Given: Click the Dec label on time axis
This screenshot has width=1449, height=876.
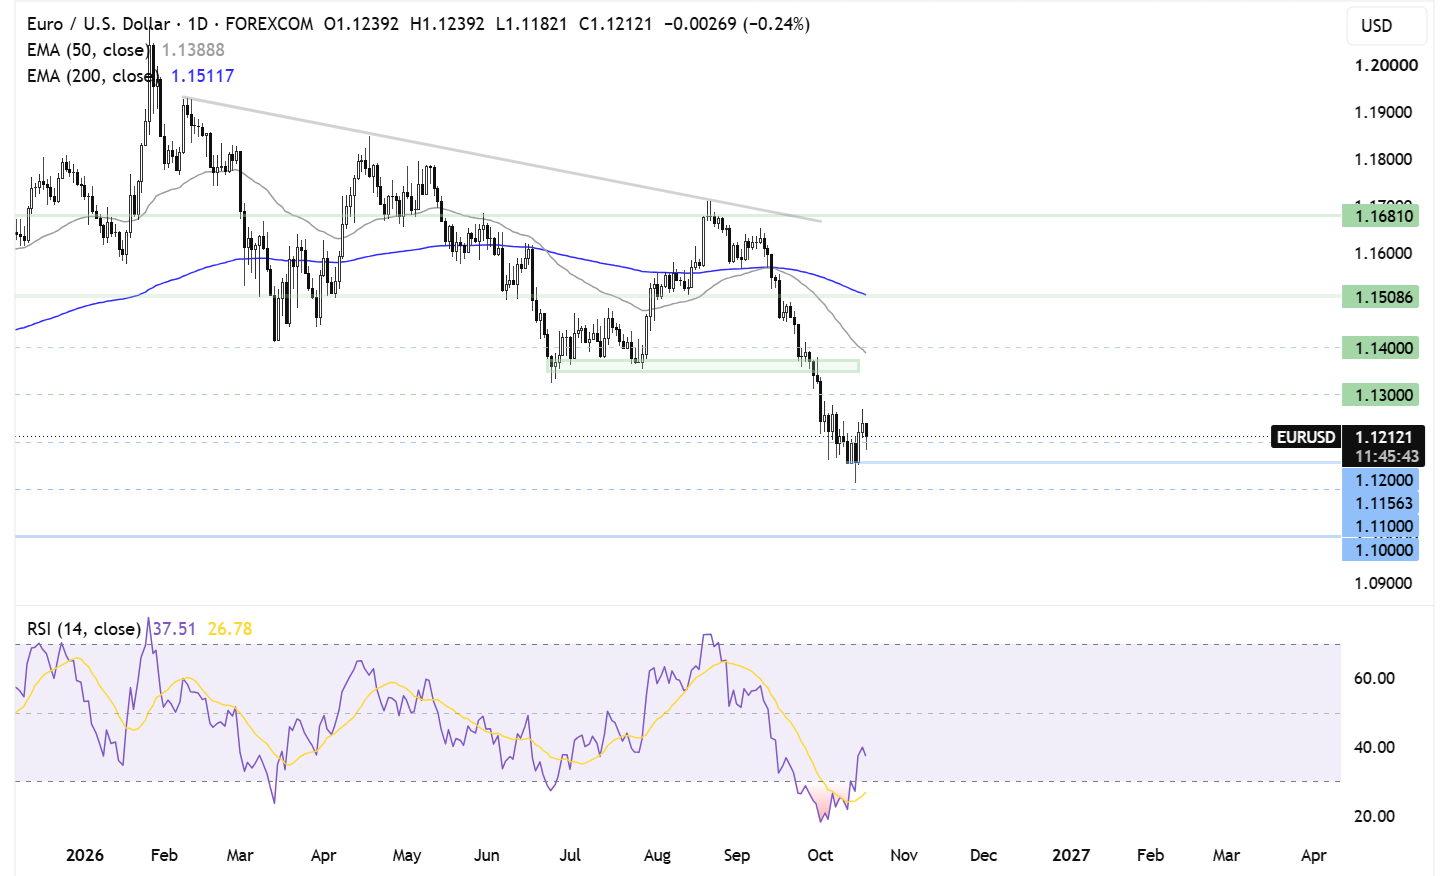Looking at the screenshot, I should 984,855.
